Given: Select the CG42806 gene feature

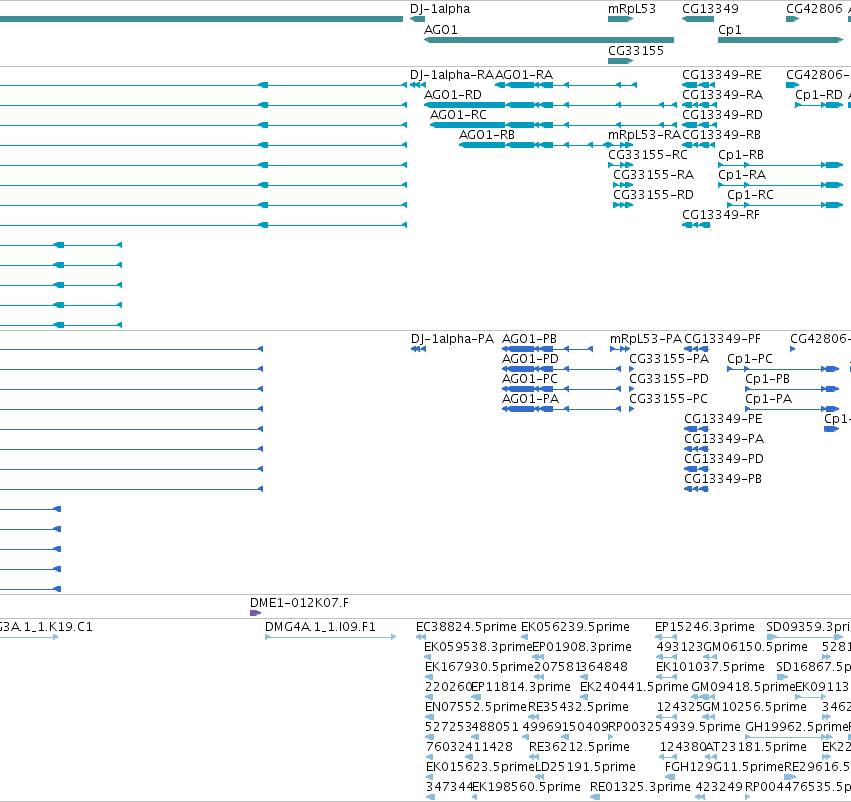Looking at the screenshot, I should pyautogui.click(x=792, y=19).
